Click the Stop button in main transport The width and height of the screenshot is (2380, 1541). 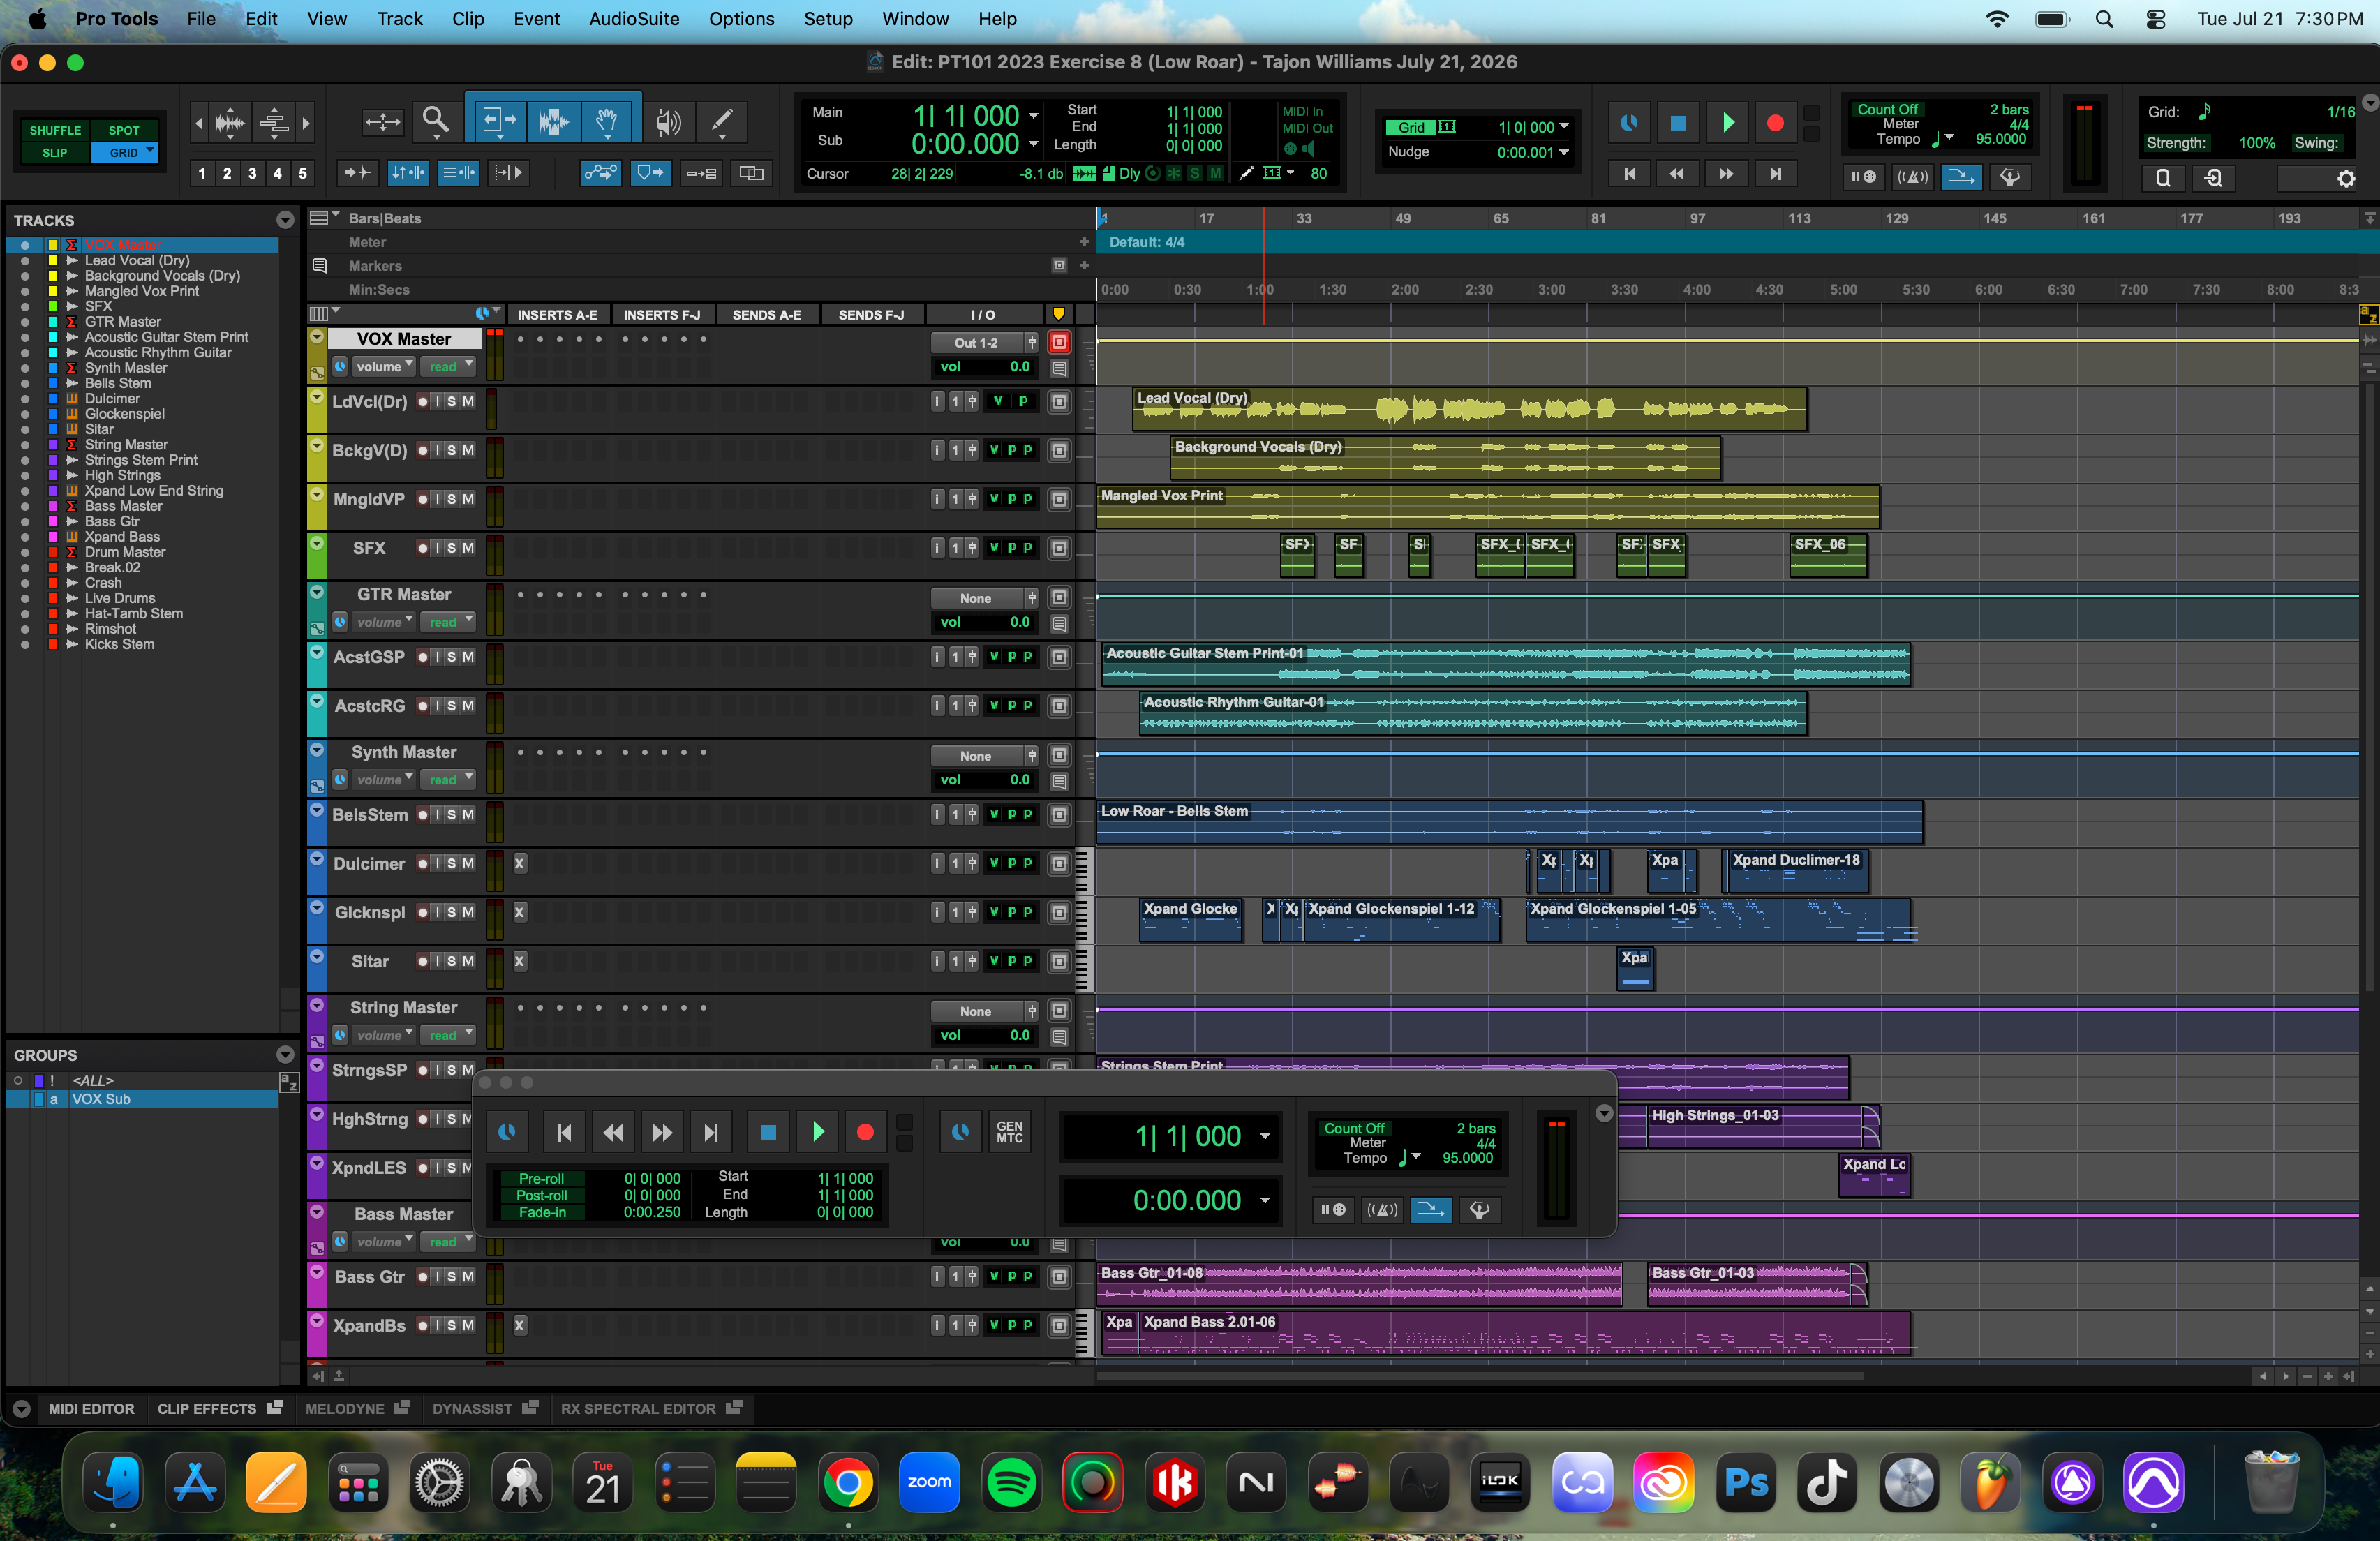coord(1678,123)
